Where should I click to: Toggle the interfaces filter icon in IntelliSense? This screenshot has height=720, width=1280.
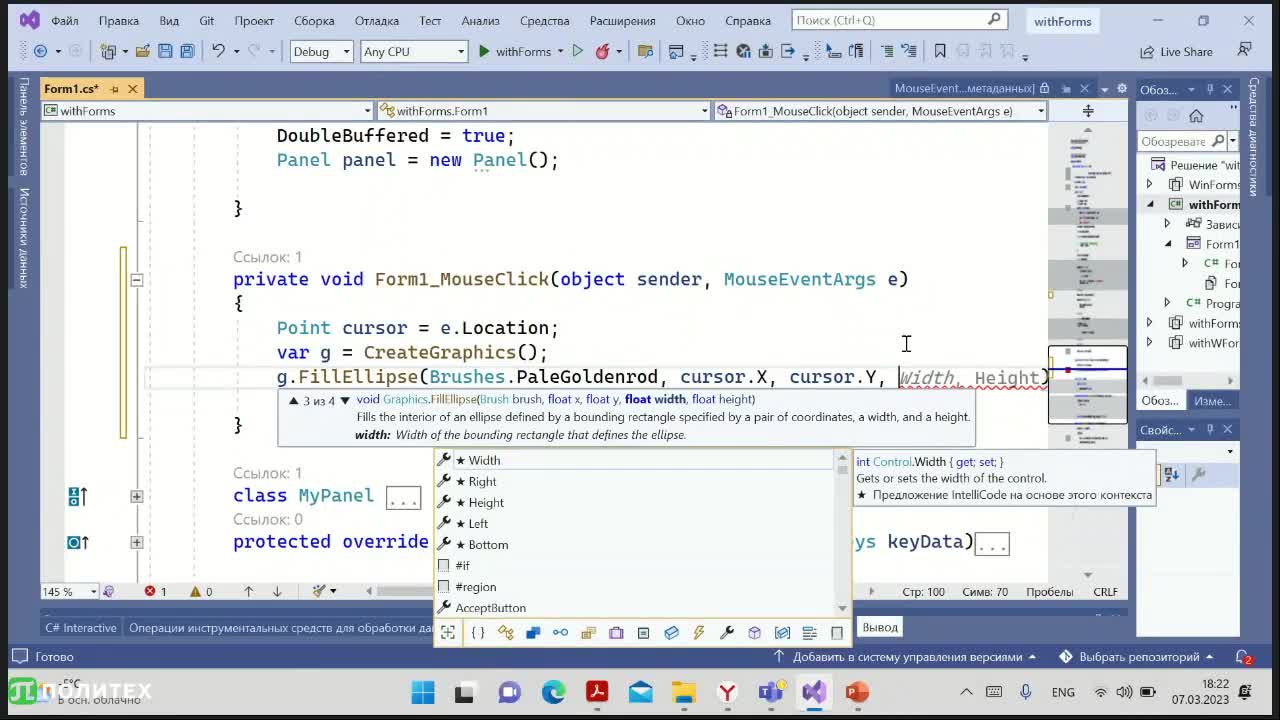pos(560,632)
